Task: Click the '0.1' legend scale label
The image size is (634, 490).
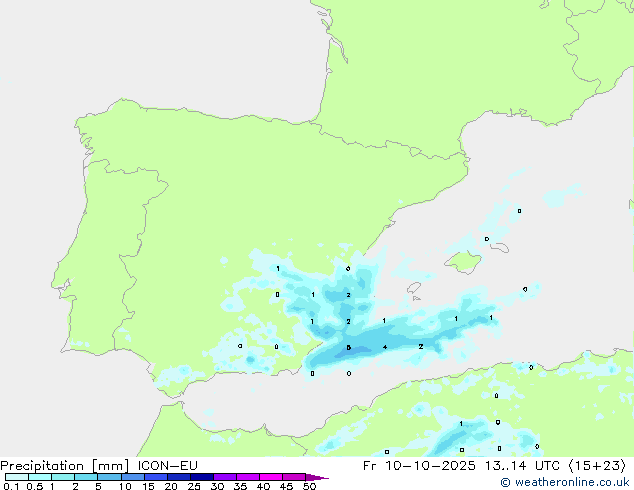Action: pyautogui.click(x=11, y=486)
